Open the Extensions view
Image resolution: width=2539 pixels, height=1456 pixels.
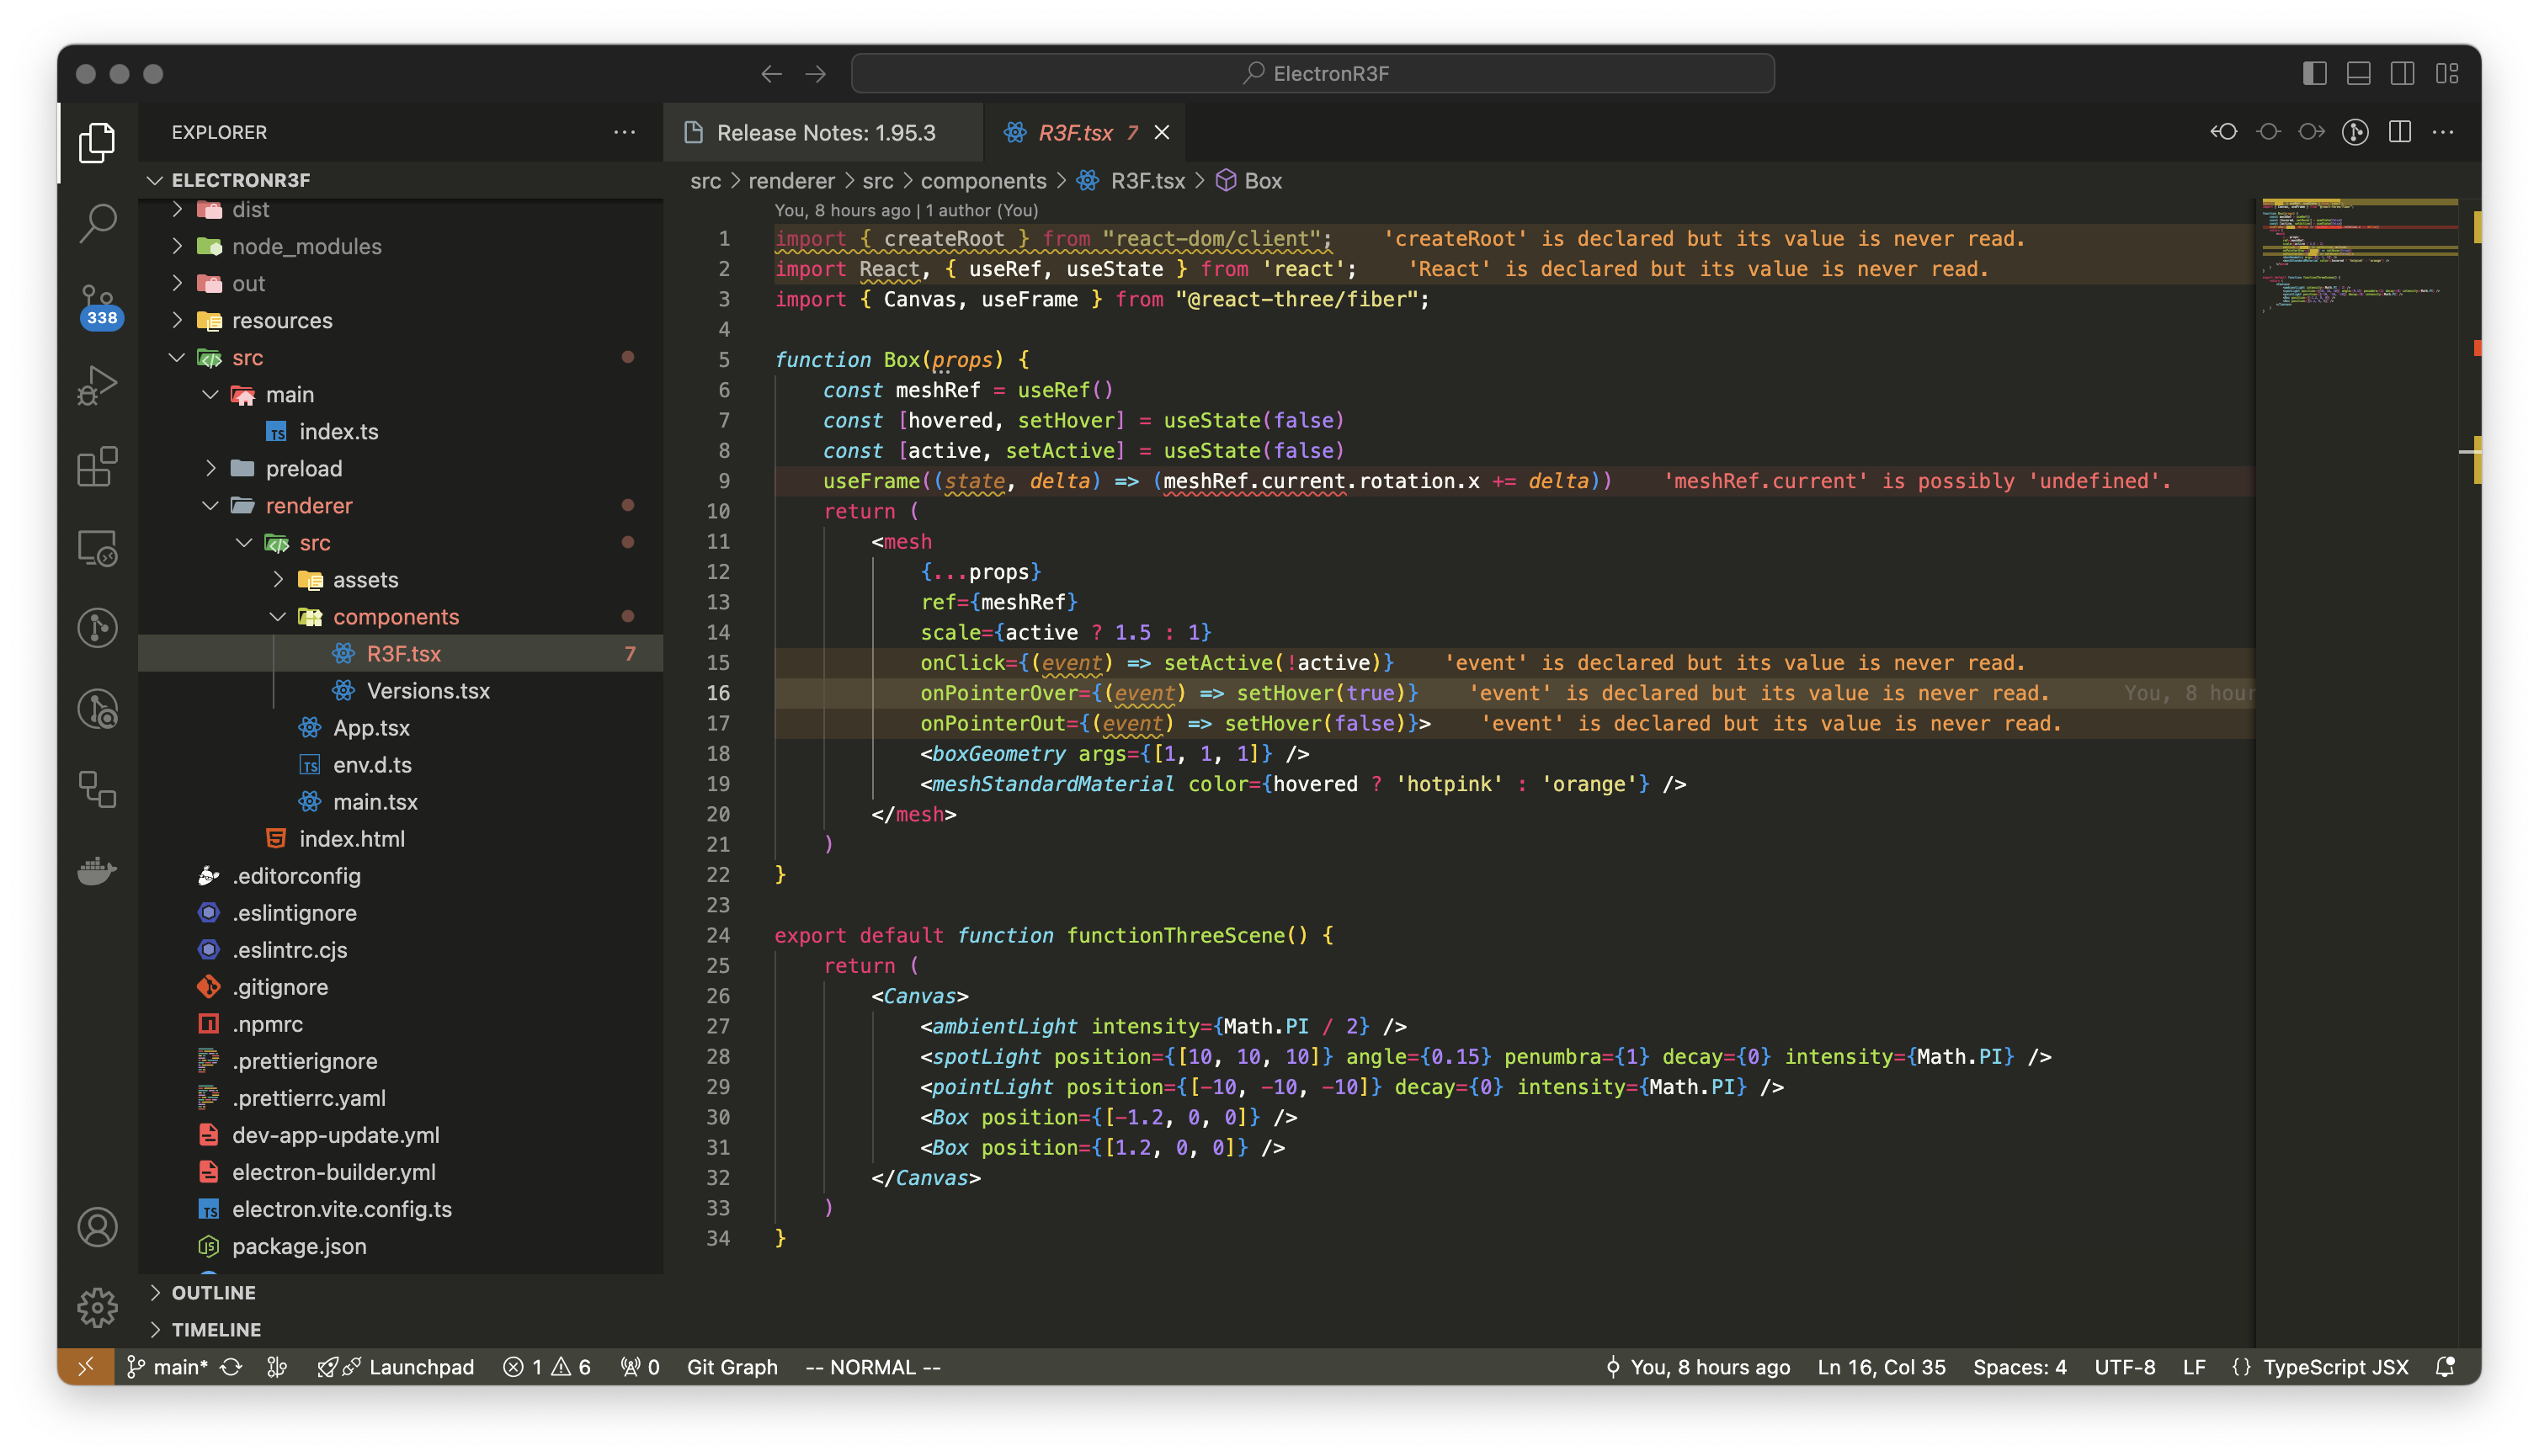point(97,466)
